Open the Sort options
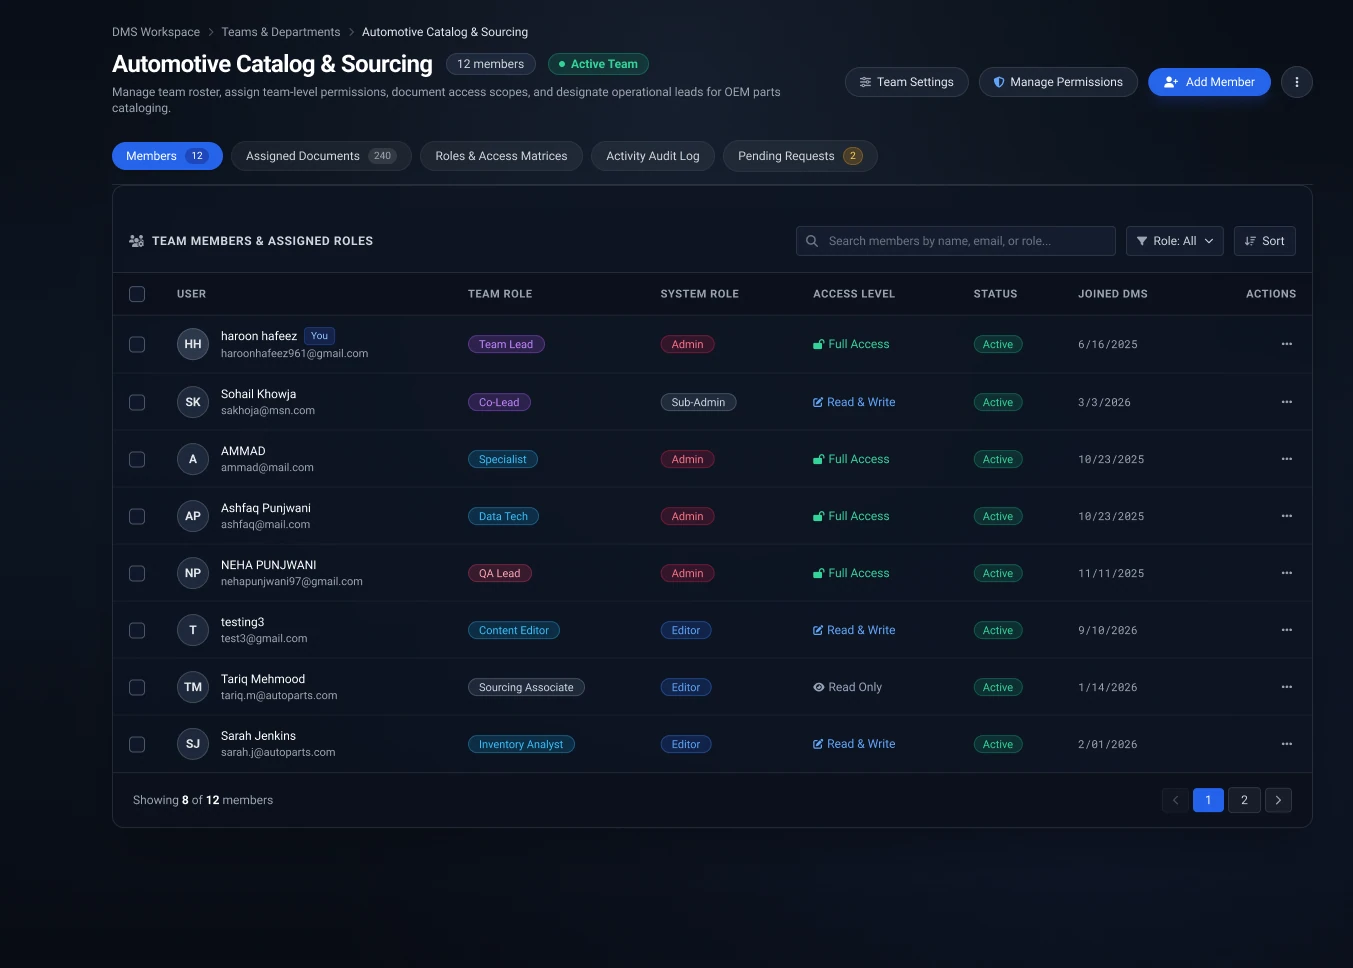 (1265, 241)
